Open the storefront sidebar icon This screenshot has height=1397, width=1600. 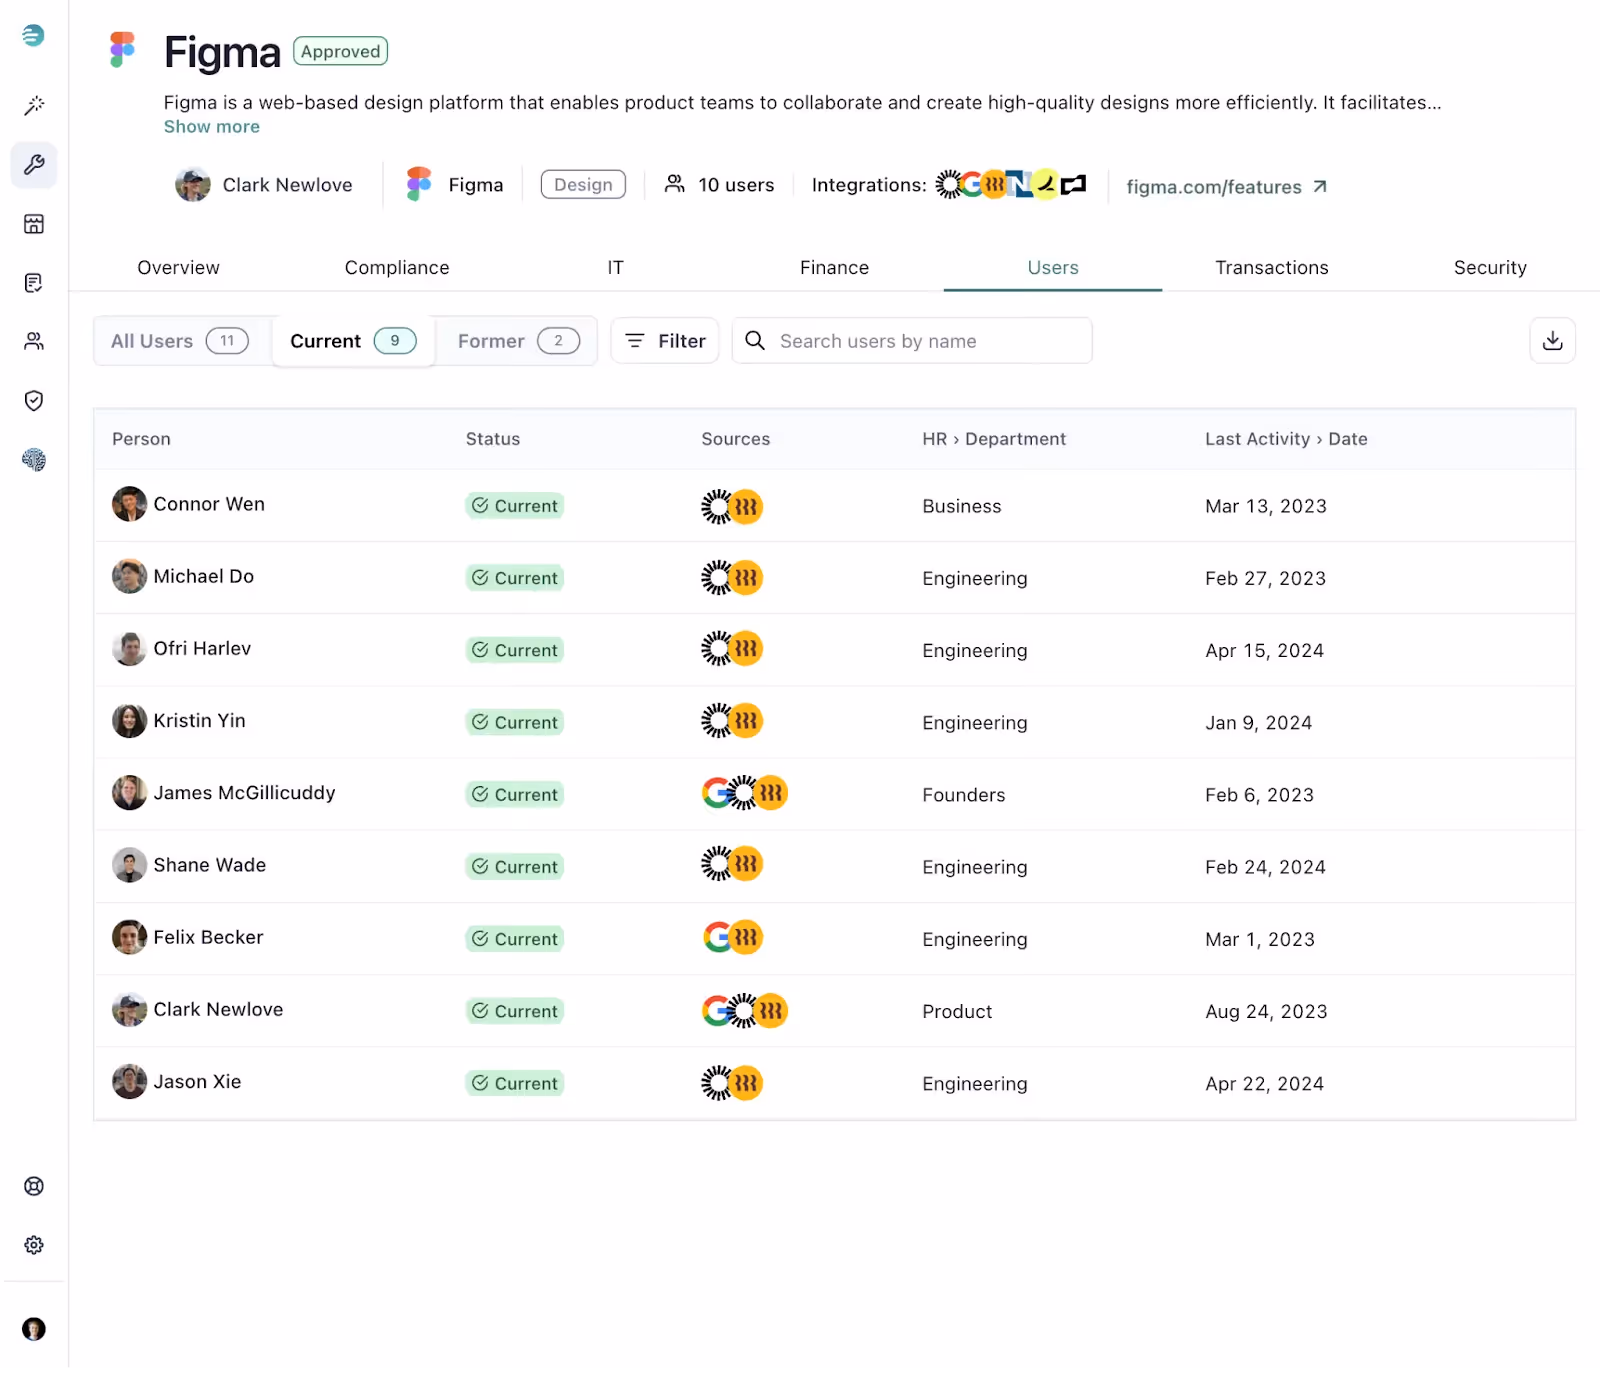click(x=34, y=223)
